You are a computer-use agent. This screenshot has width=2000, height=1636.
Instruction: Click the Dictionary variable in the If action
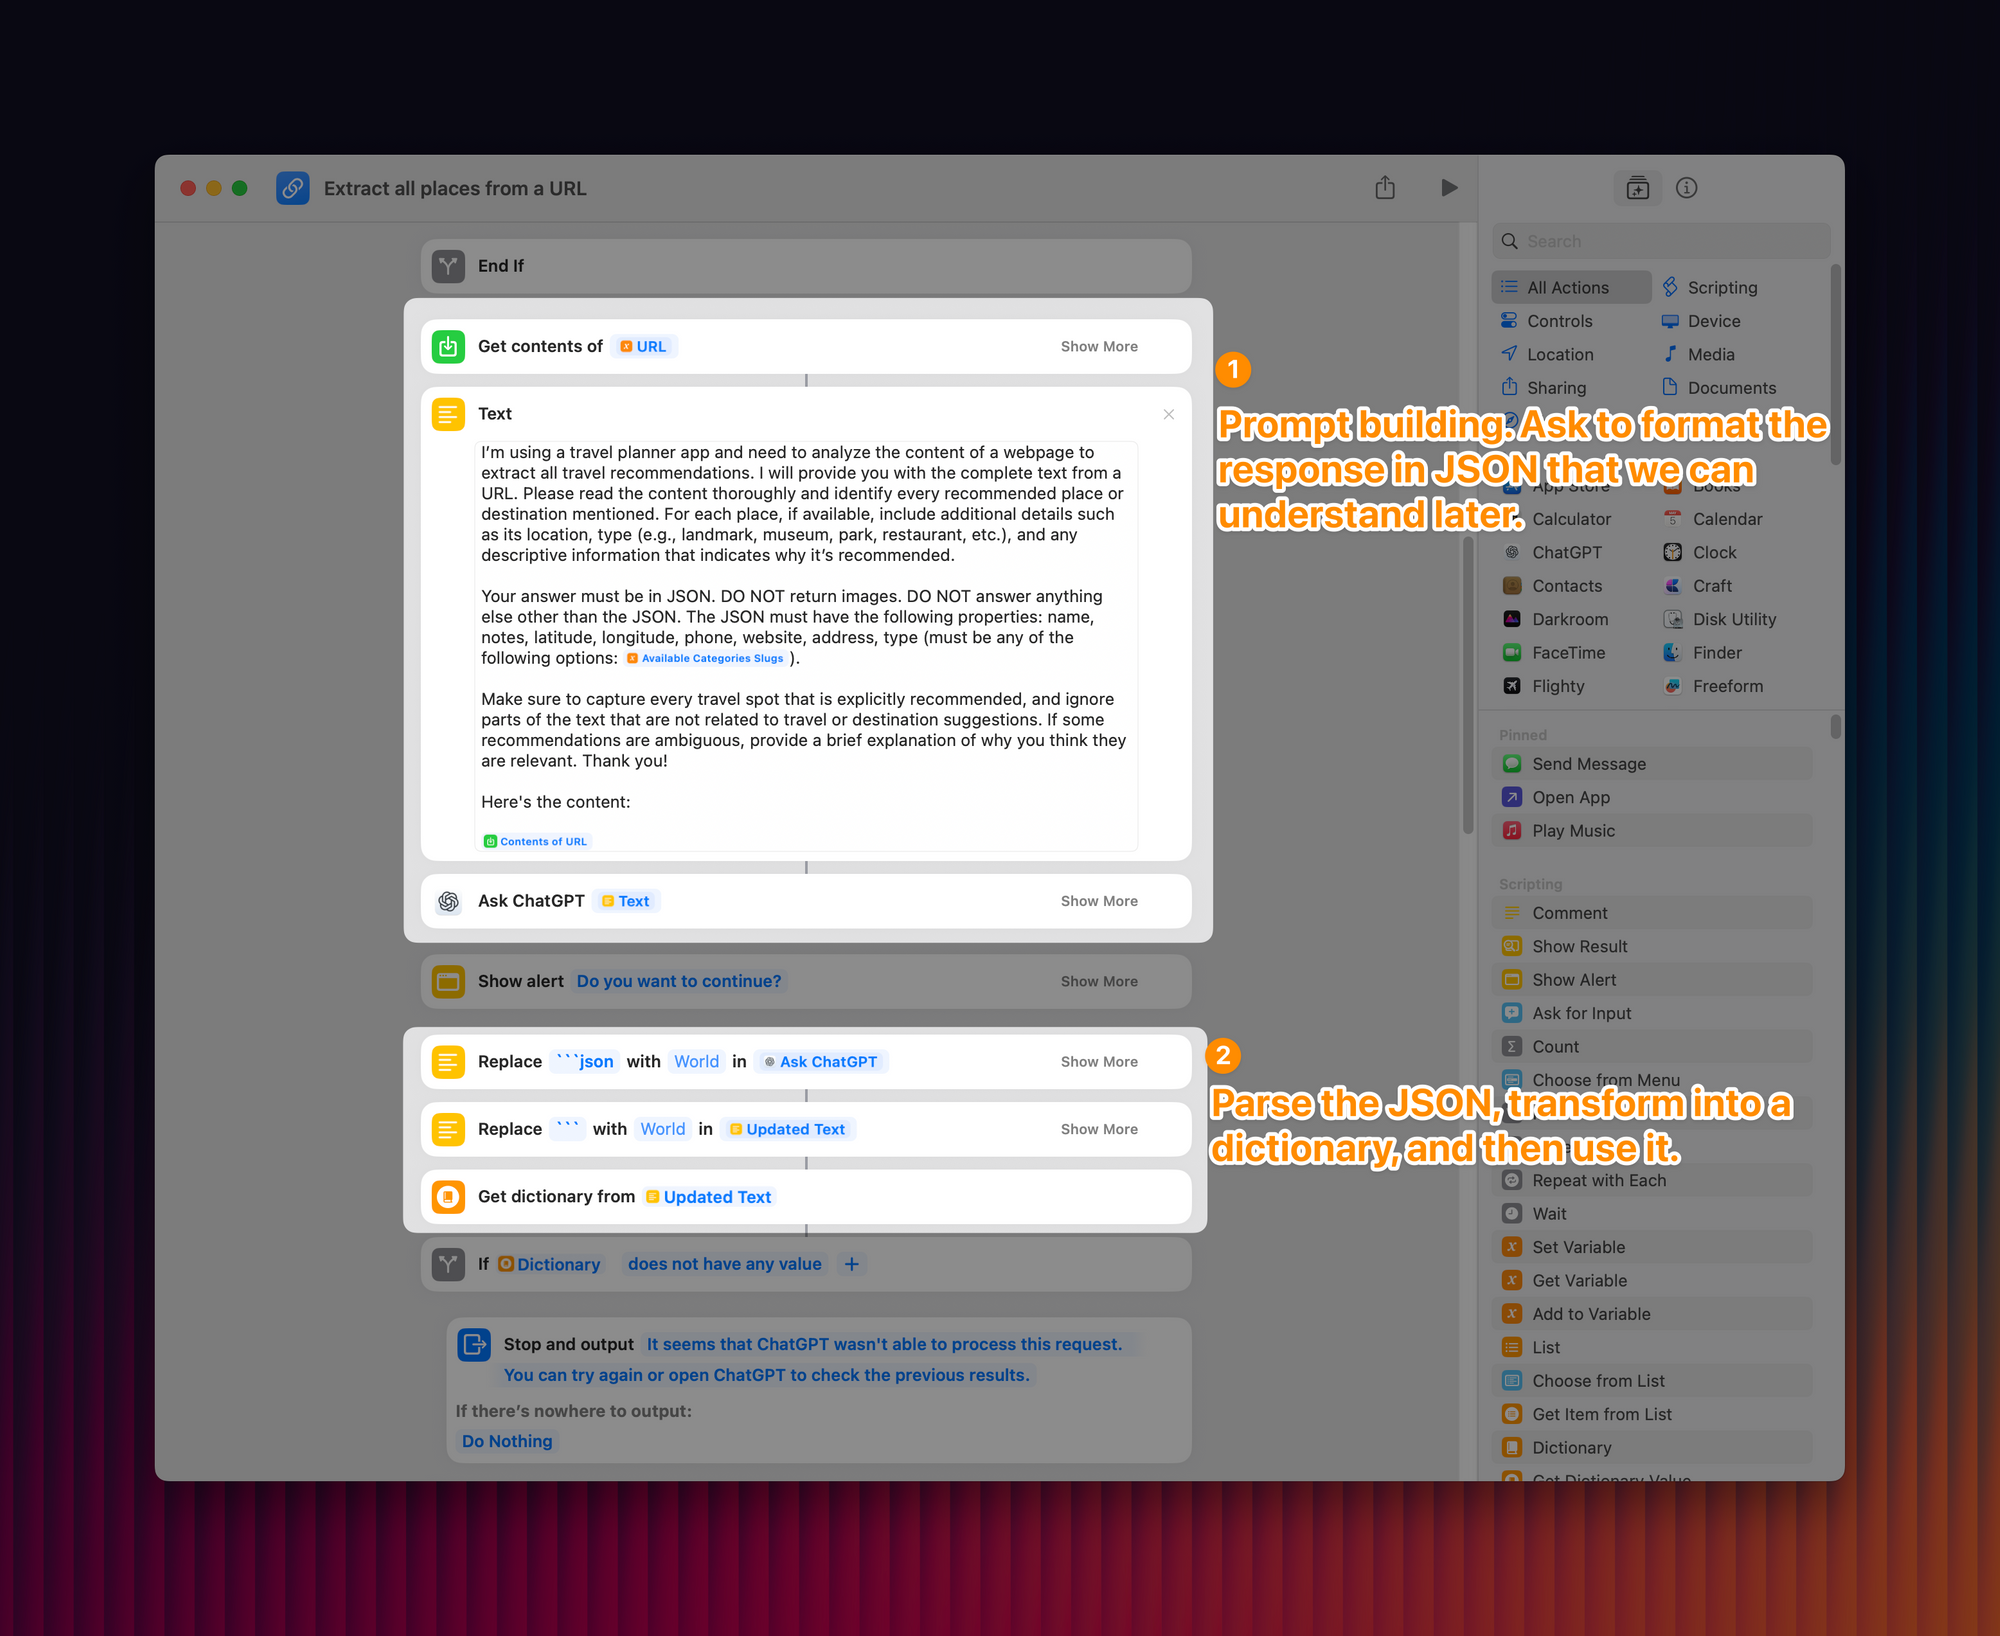tap(549, 1264)
